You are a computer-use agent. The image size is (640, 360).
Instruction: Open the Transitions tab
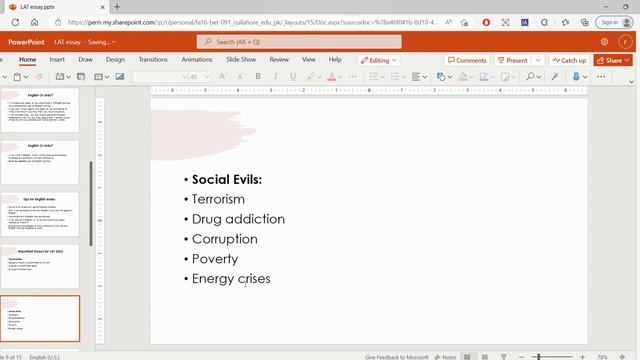(x=153, y=60)
